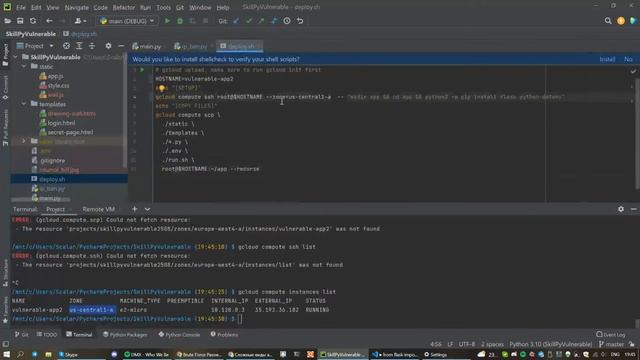Open Windows Start menu
This screenshot has height=360, width=640.
pos(7,354)
